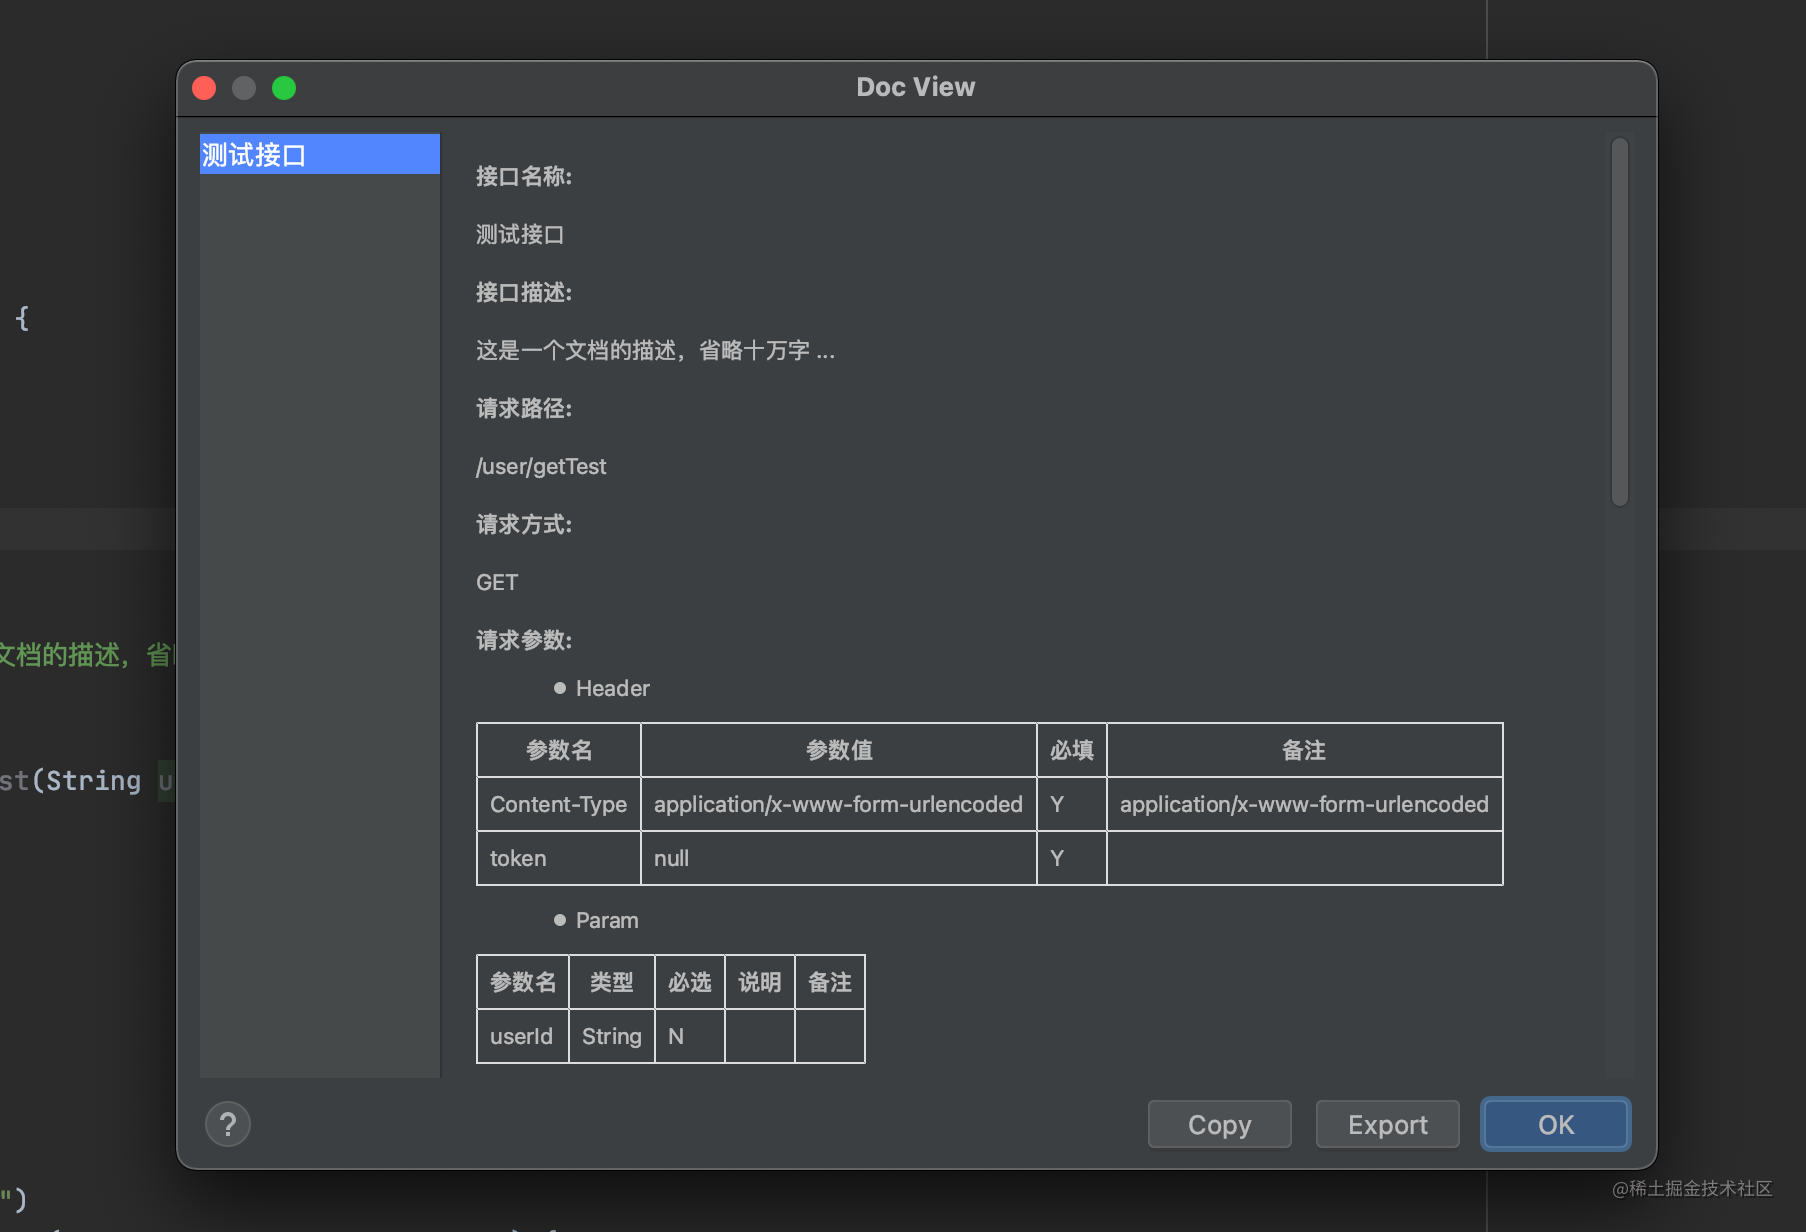The width and height of the screenshot is (1806, 1232).
Task: Copy the generated documentation
Action: point(1219,1124)
